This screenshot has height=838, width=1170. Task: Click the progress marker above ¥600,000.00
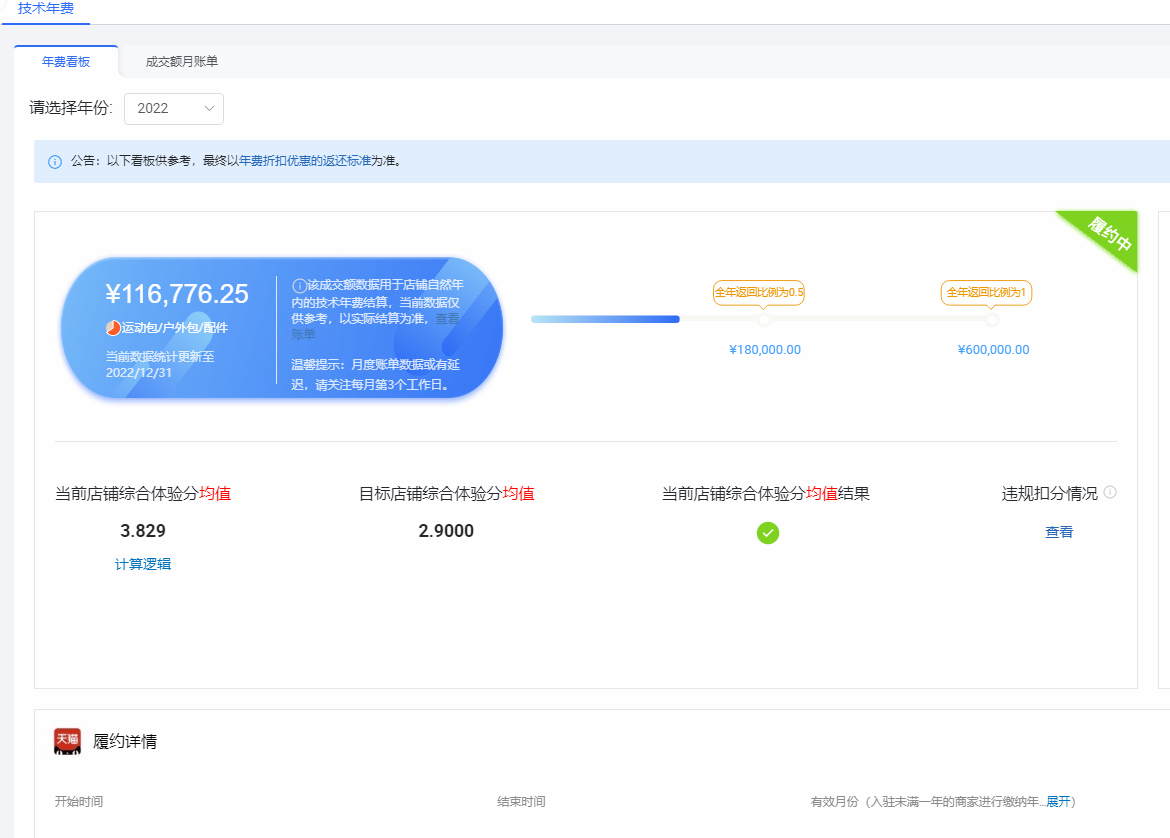click(x=992, y=319)
